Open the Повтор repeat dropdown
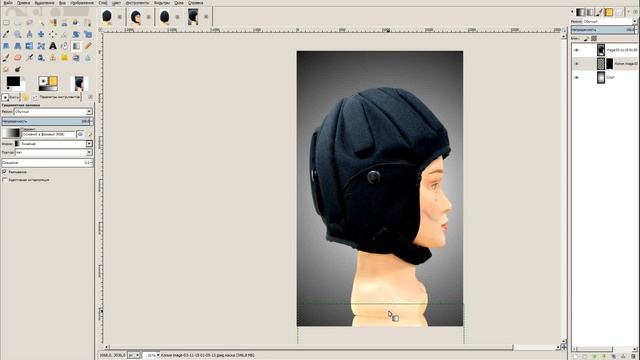 [x=53, y=152]
